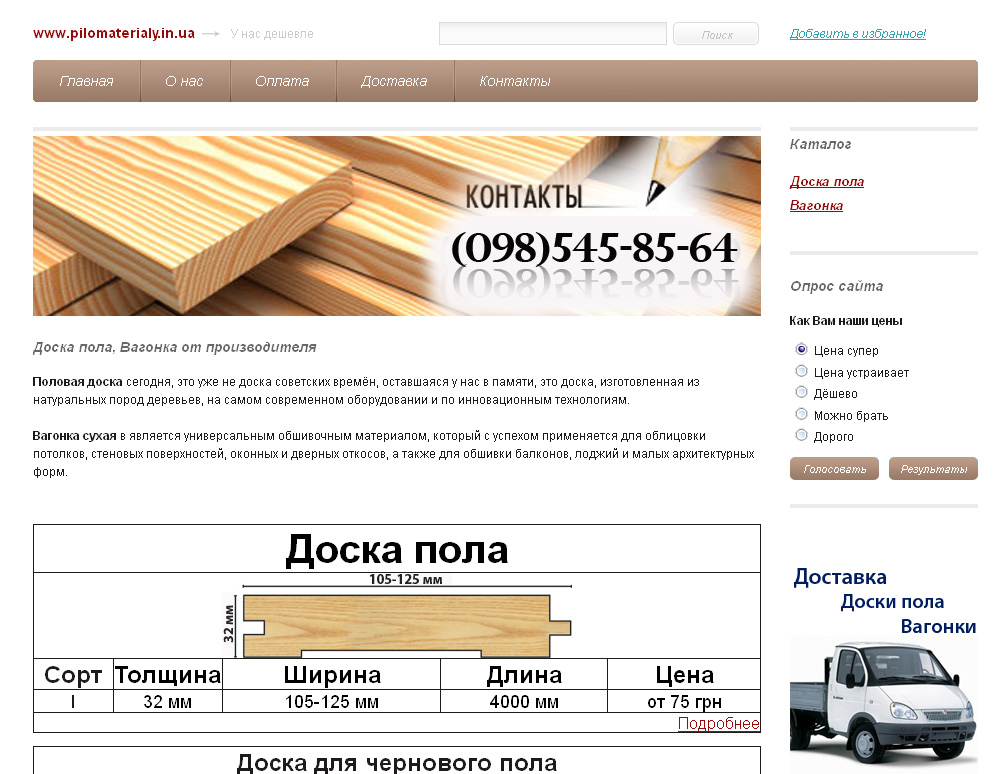The height and width of the screenshot is (774, 994).
Task: Open the О нас page
Action: (x=184, y=81)
